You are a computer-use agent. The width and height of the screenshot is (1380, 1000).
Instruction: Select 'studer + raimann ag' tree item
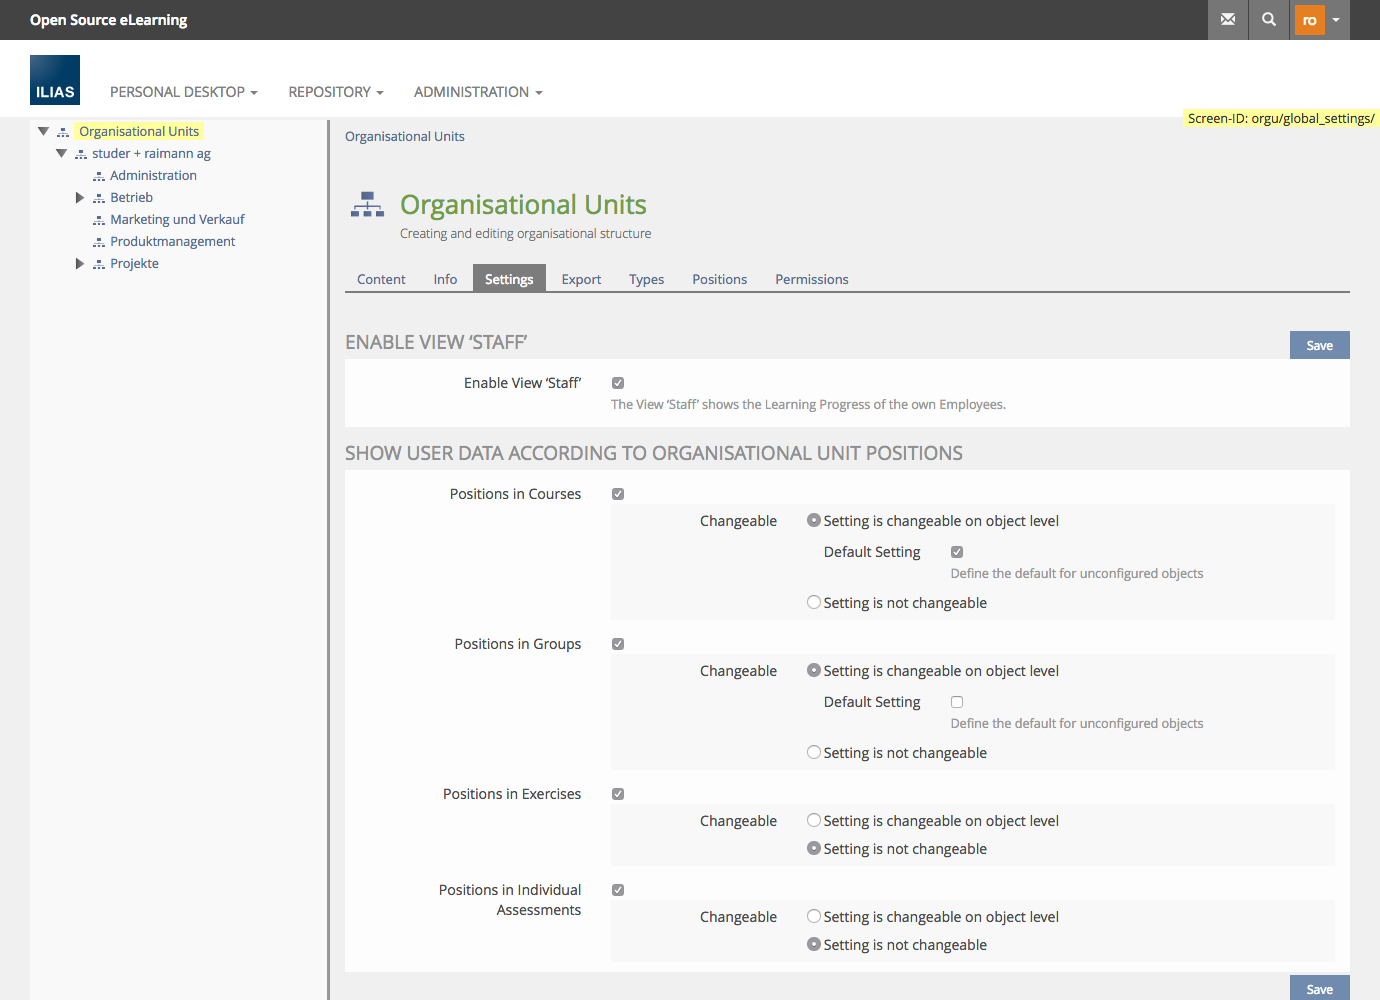point(151,154)
